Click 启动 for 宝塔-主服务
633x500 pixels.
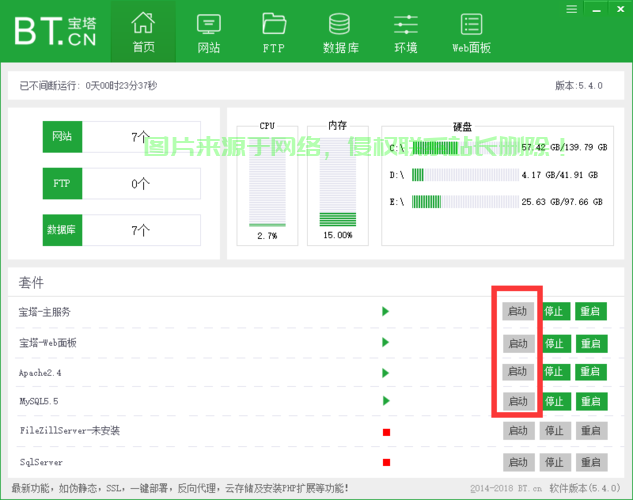(518, 311)
